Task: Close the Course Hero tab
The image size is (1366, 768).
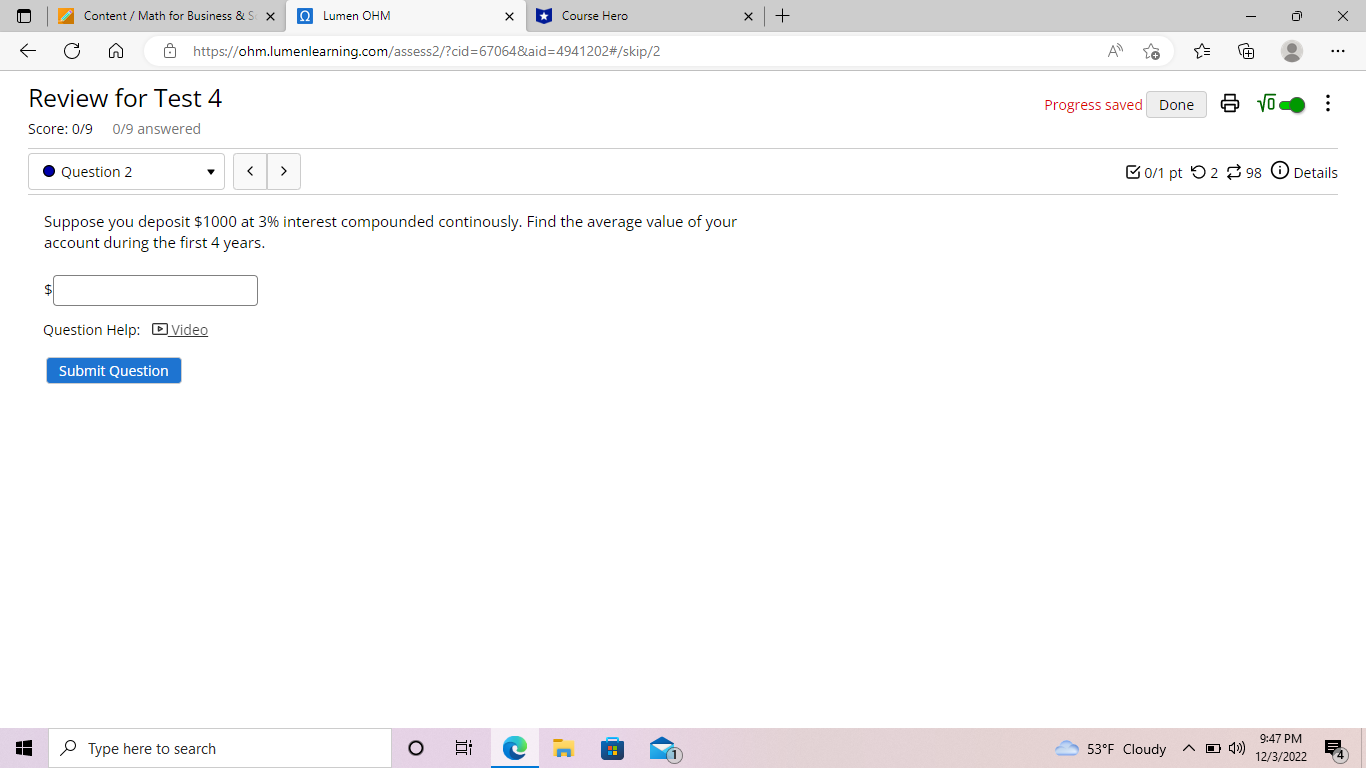Action: coord(748,16)
